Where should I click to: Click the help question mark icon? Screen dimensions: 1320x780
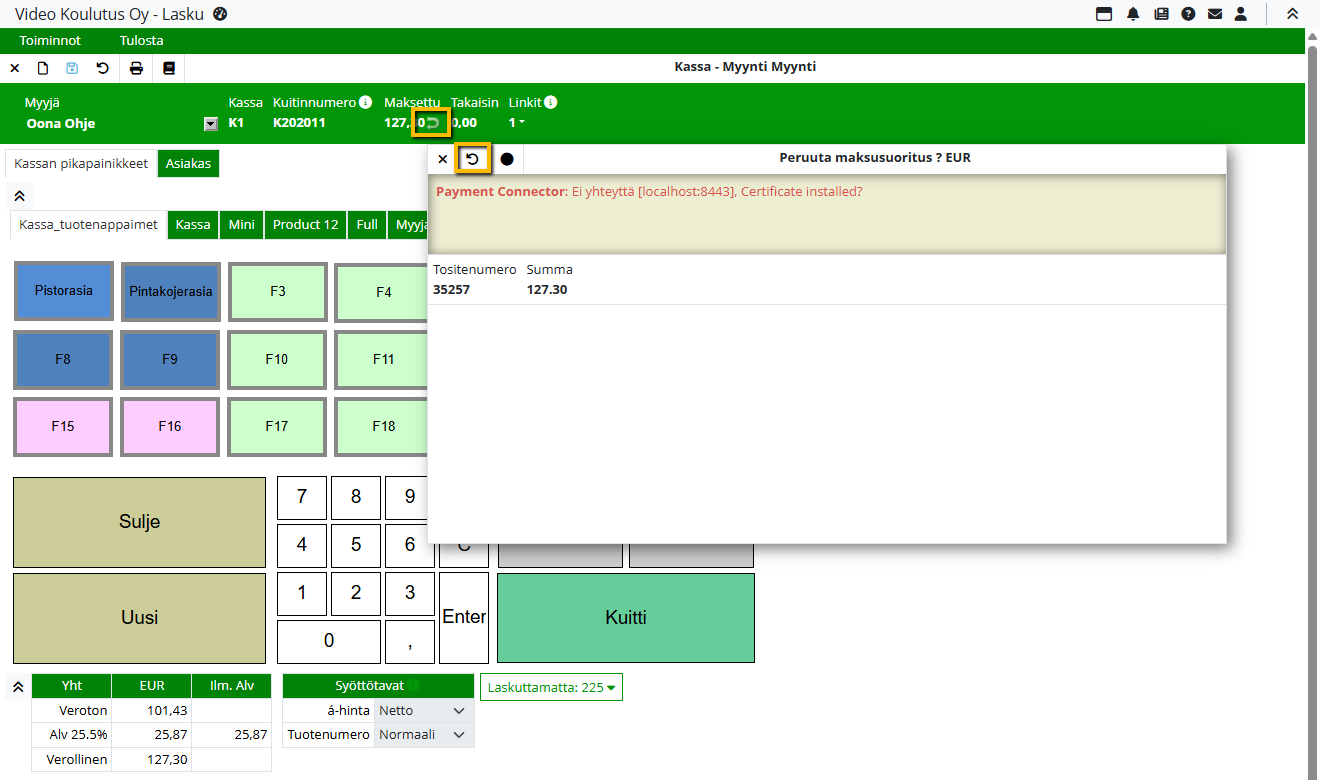1188,14
